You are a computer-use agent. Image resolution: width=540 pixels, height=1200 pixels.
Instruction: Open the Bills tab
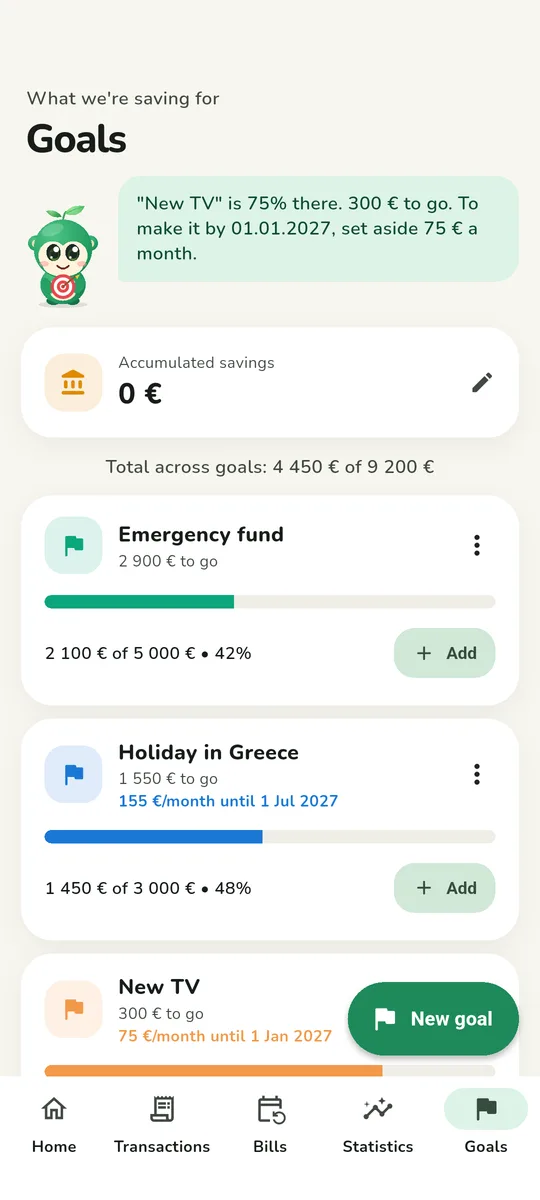click(x=270, y=1124)
